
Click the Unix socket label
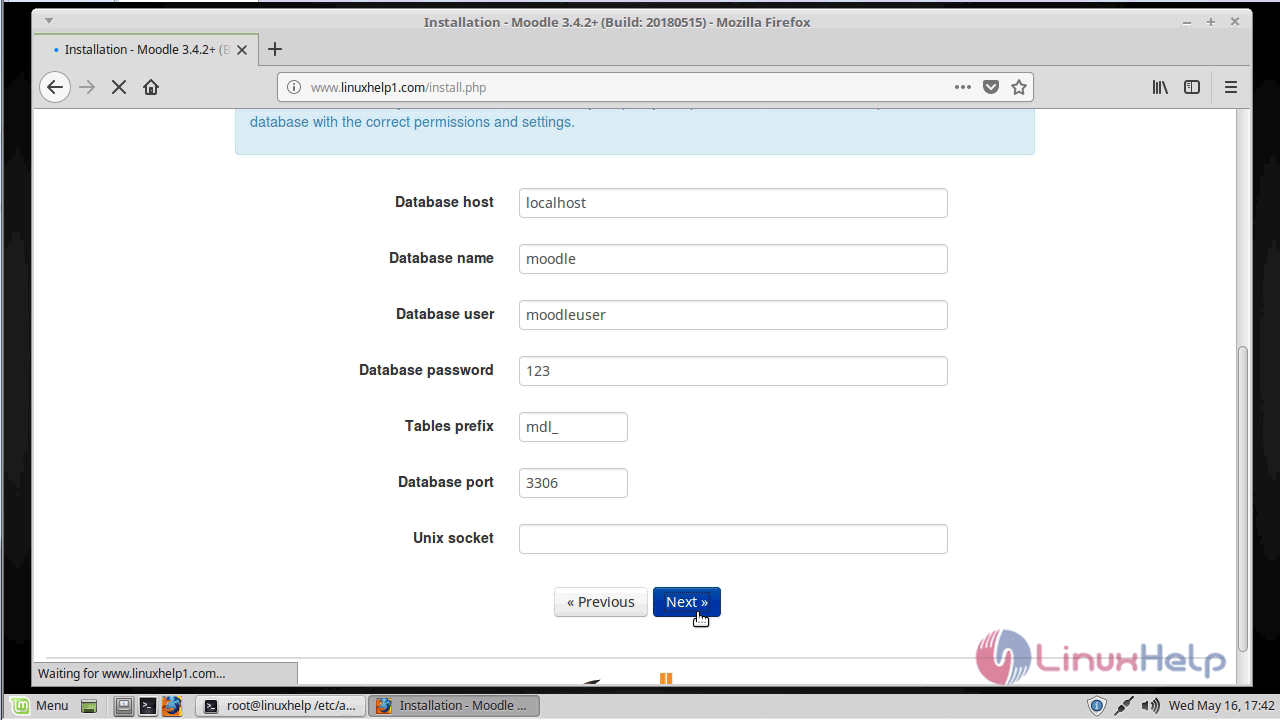(x=453, y=538)
